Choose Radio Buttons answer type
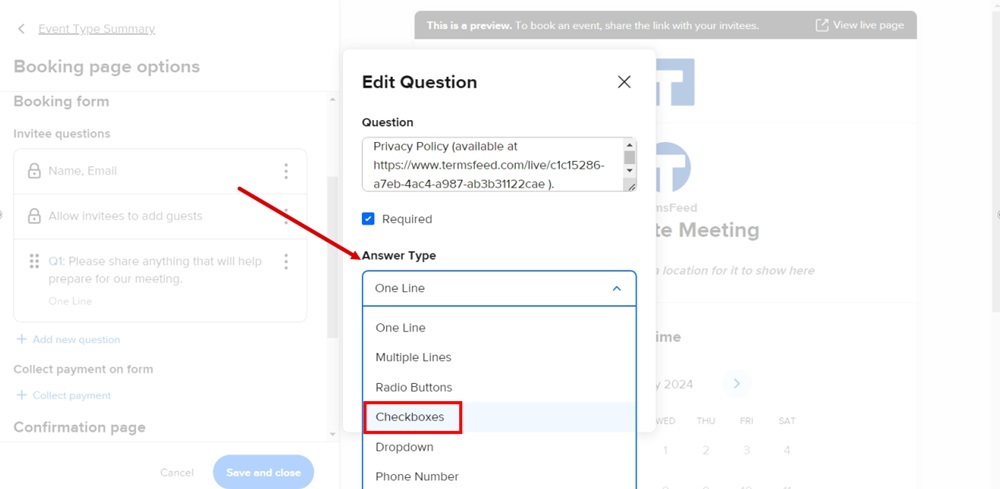This screenshot has width=1000, height=489. click(x=499, y=387)
